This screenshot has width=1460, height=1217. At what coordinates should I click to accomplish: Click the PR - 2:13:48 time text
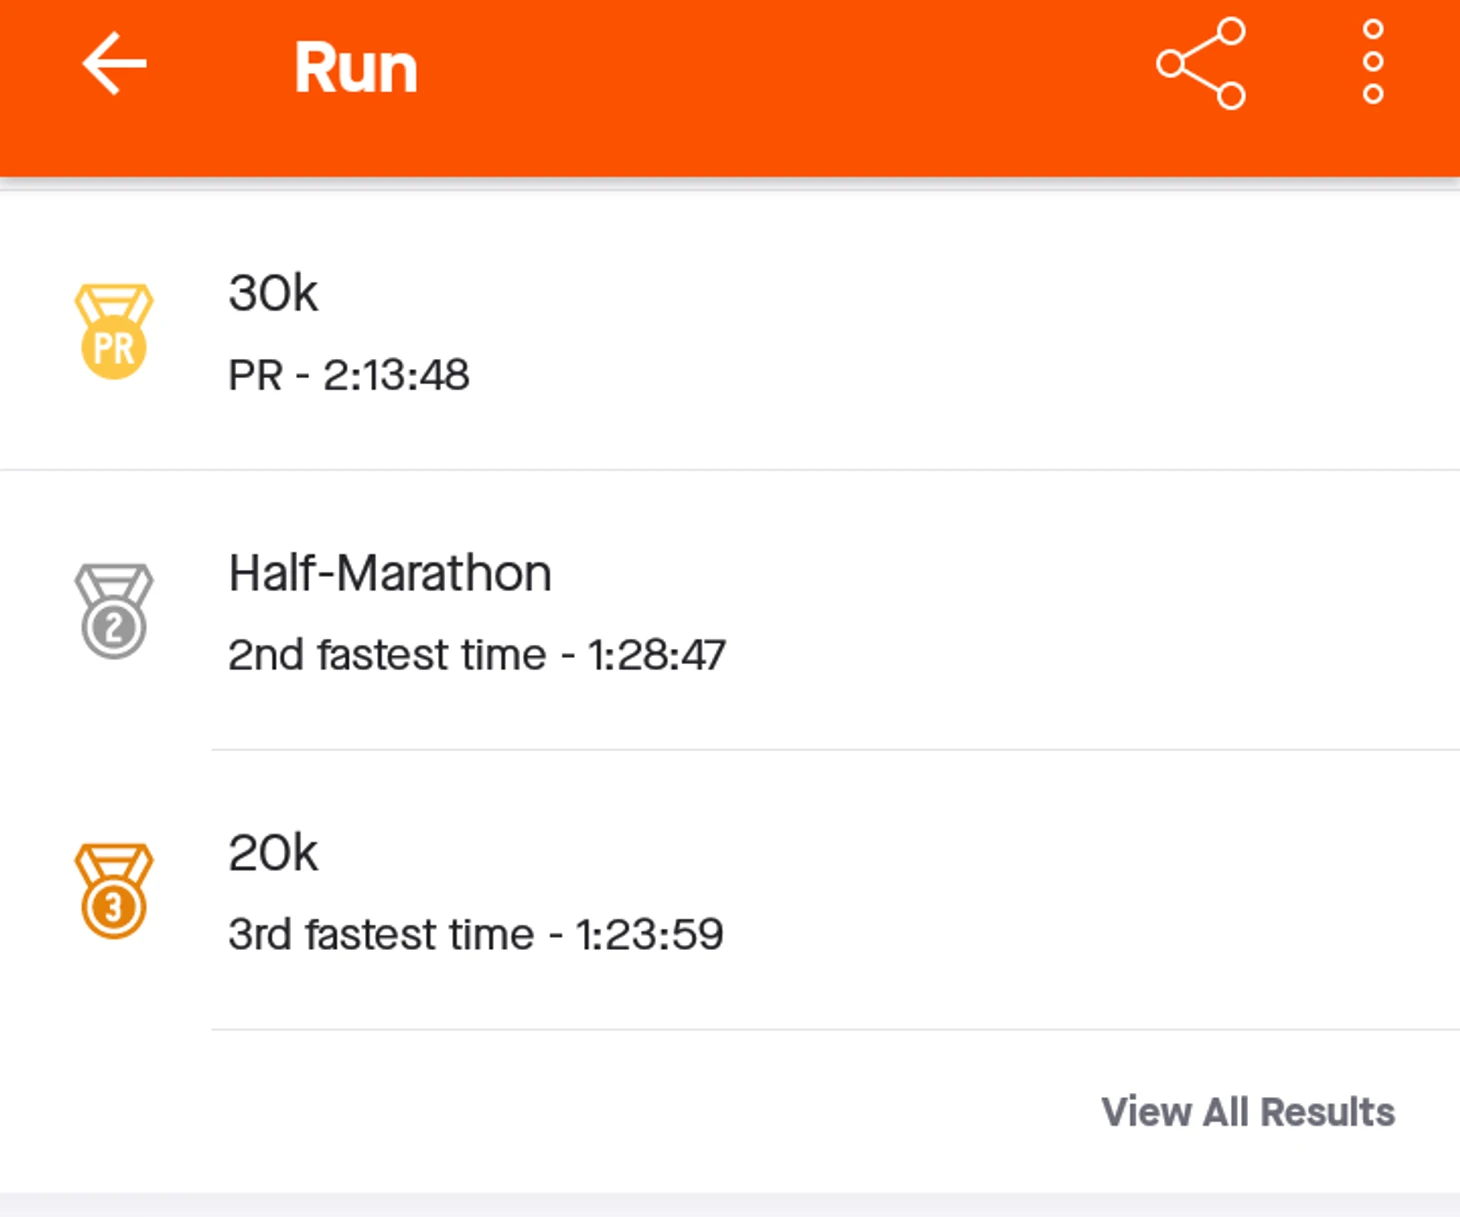click(x=349, y=376)
